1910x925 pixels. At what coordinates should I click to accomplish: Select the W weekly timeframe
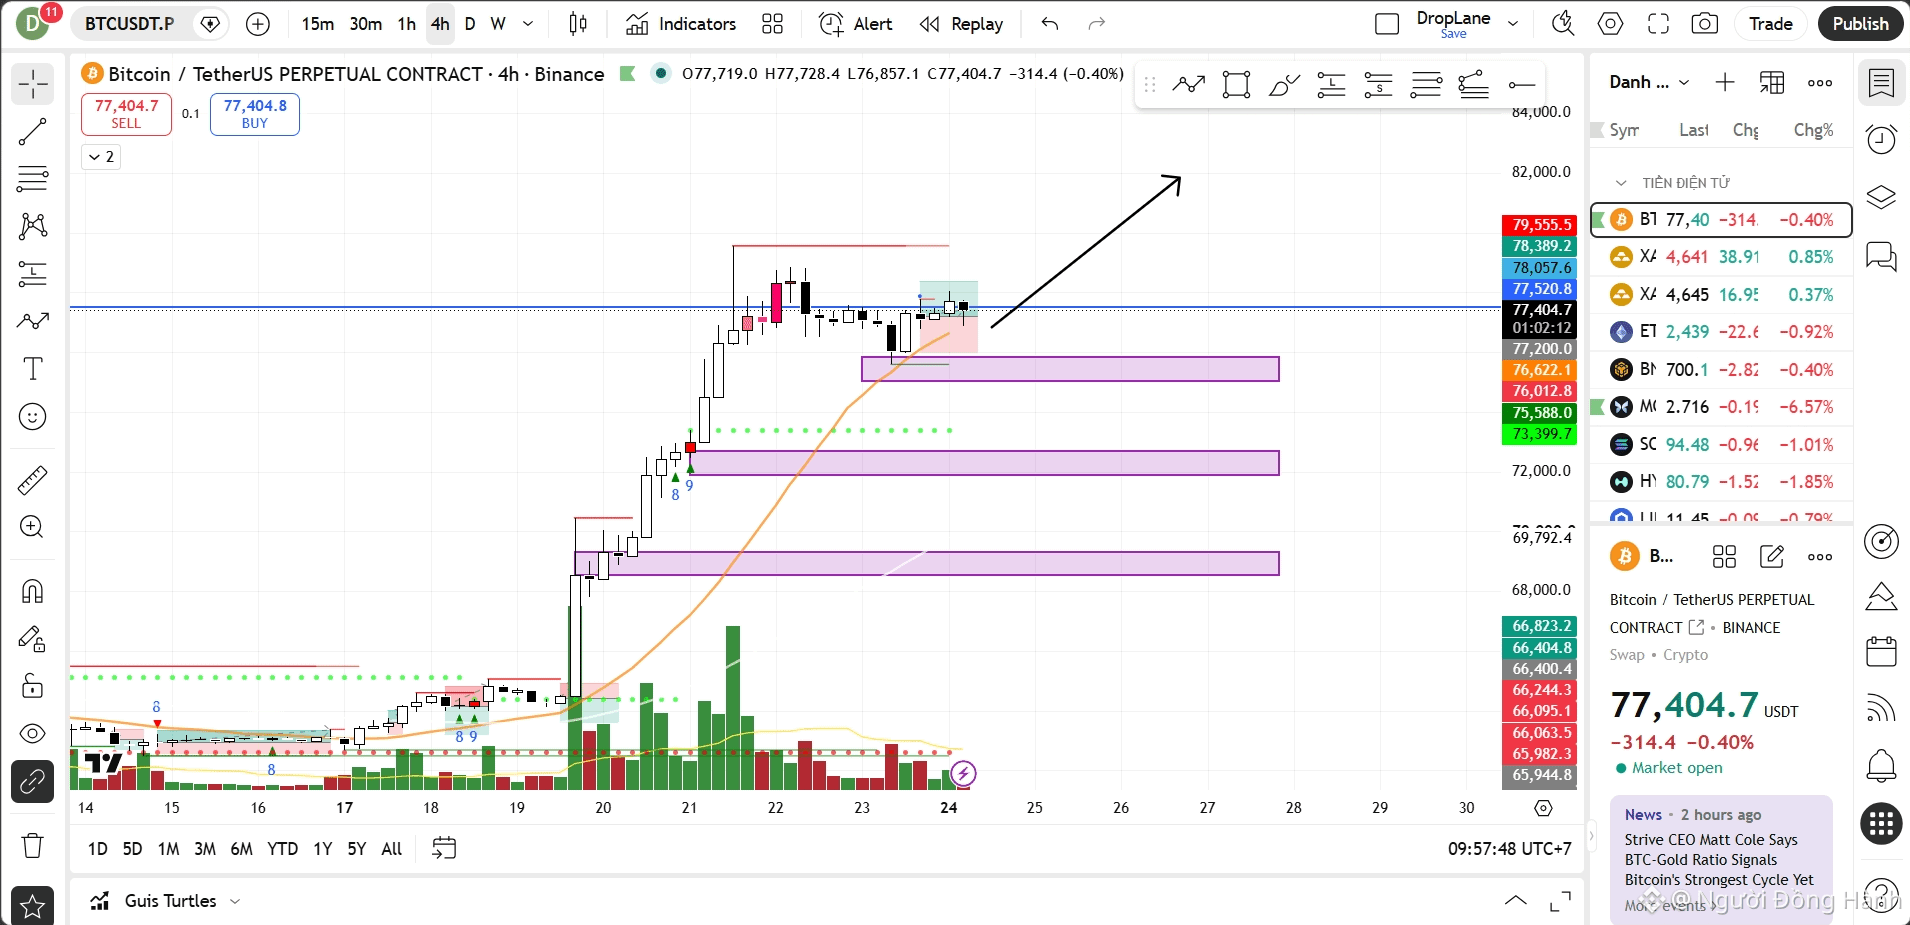pyautogui.click(x=498, y=24)
